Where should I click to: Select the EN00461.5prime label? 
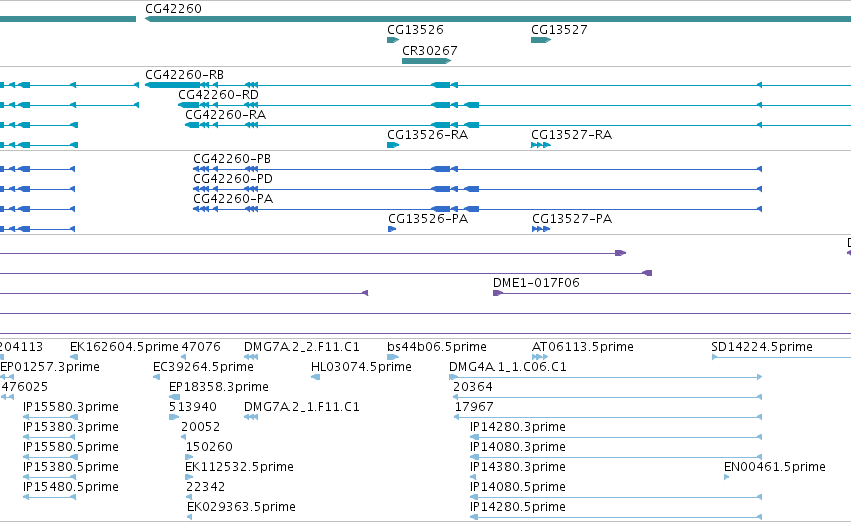(x=774, y=467)
